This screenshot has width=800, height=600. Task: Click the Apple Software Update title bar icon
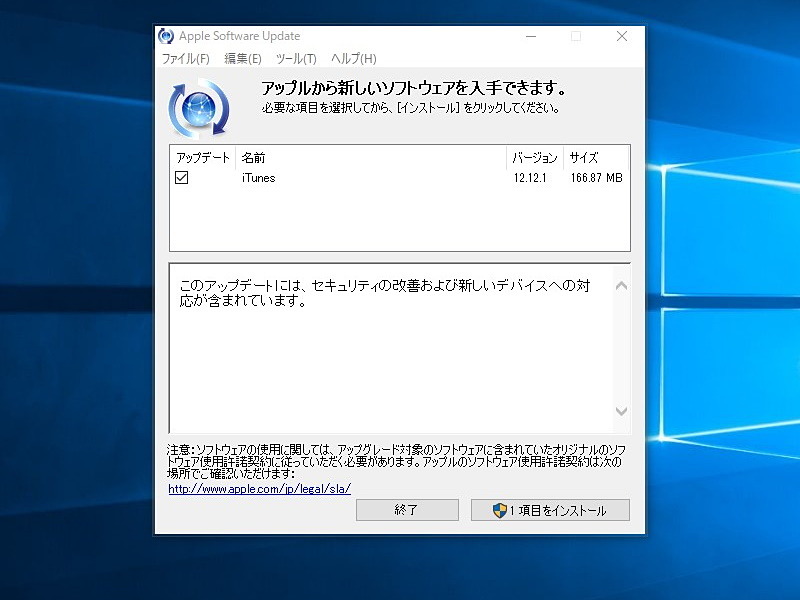(166, 36)
